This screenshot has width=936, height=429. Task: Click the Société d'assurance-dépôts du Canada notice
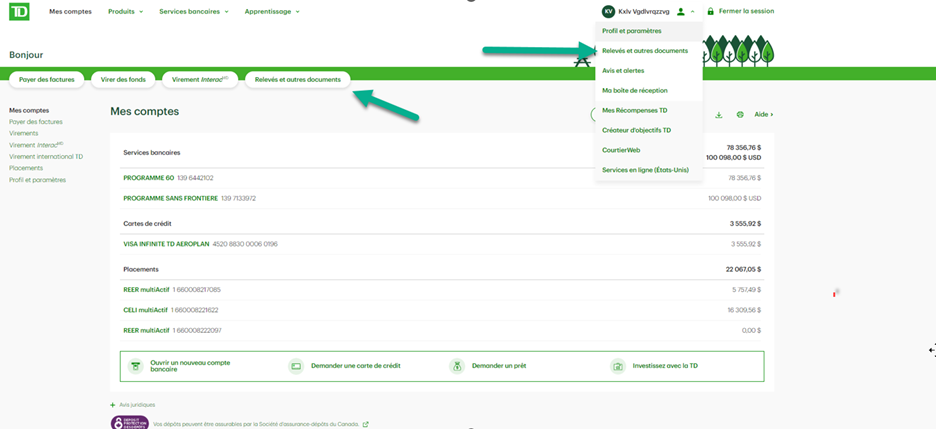pos(256,424)
